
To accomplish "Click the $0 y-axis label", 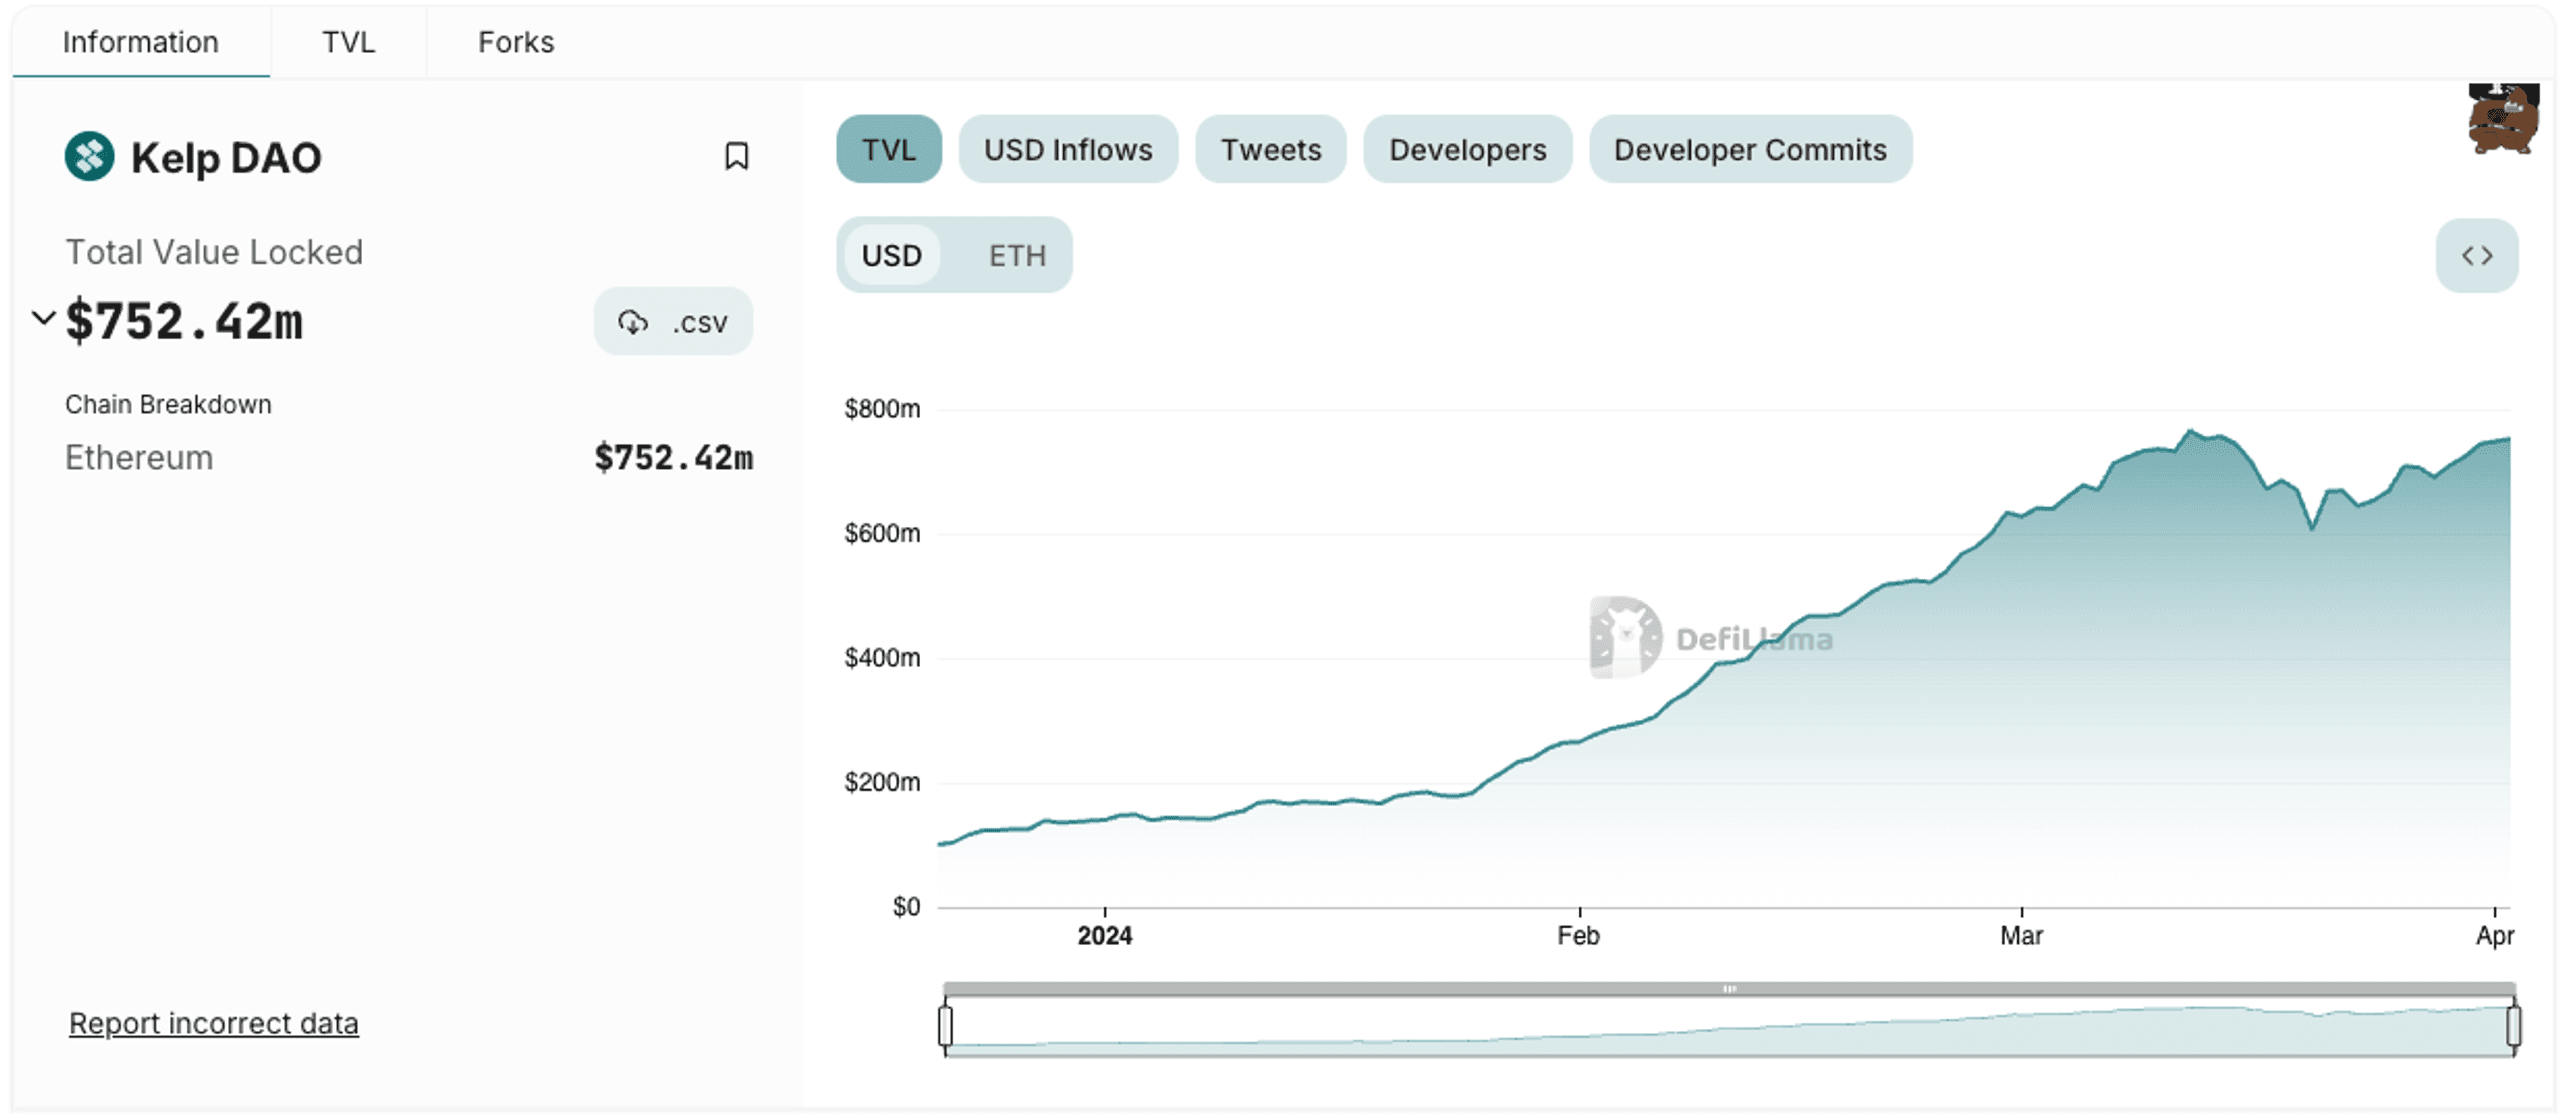I will pyautogui.click(x=906, y=907).
